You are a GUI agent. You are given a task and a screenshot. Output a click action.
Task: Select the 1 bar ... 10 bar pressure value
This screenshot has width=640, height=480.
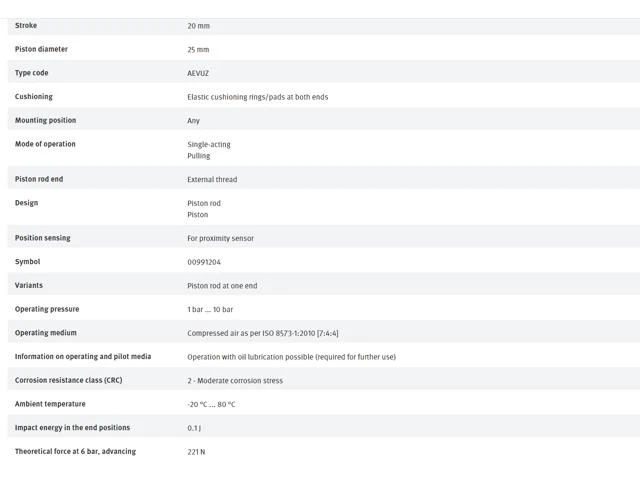pyautogui.click(x=210, y=309)
